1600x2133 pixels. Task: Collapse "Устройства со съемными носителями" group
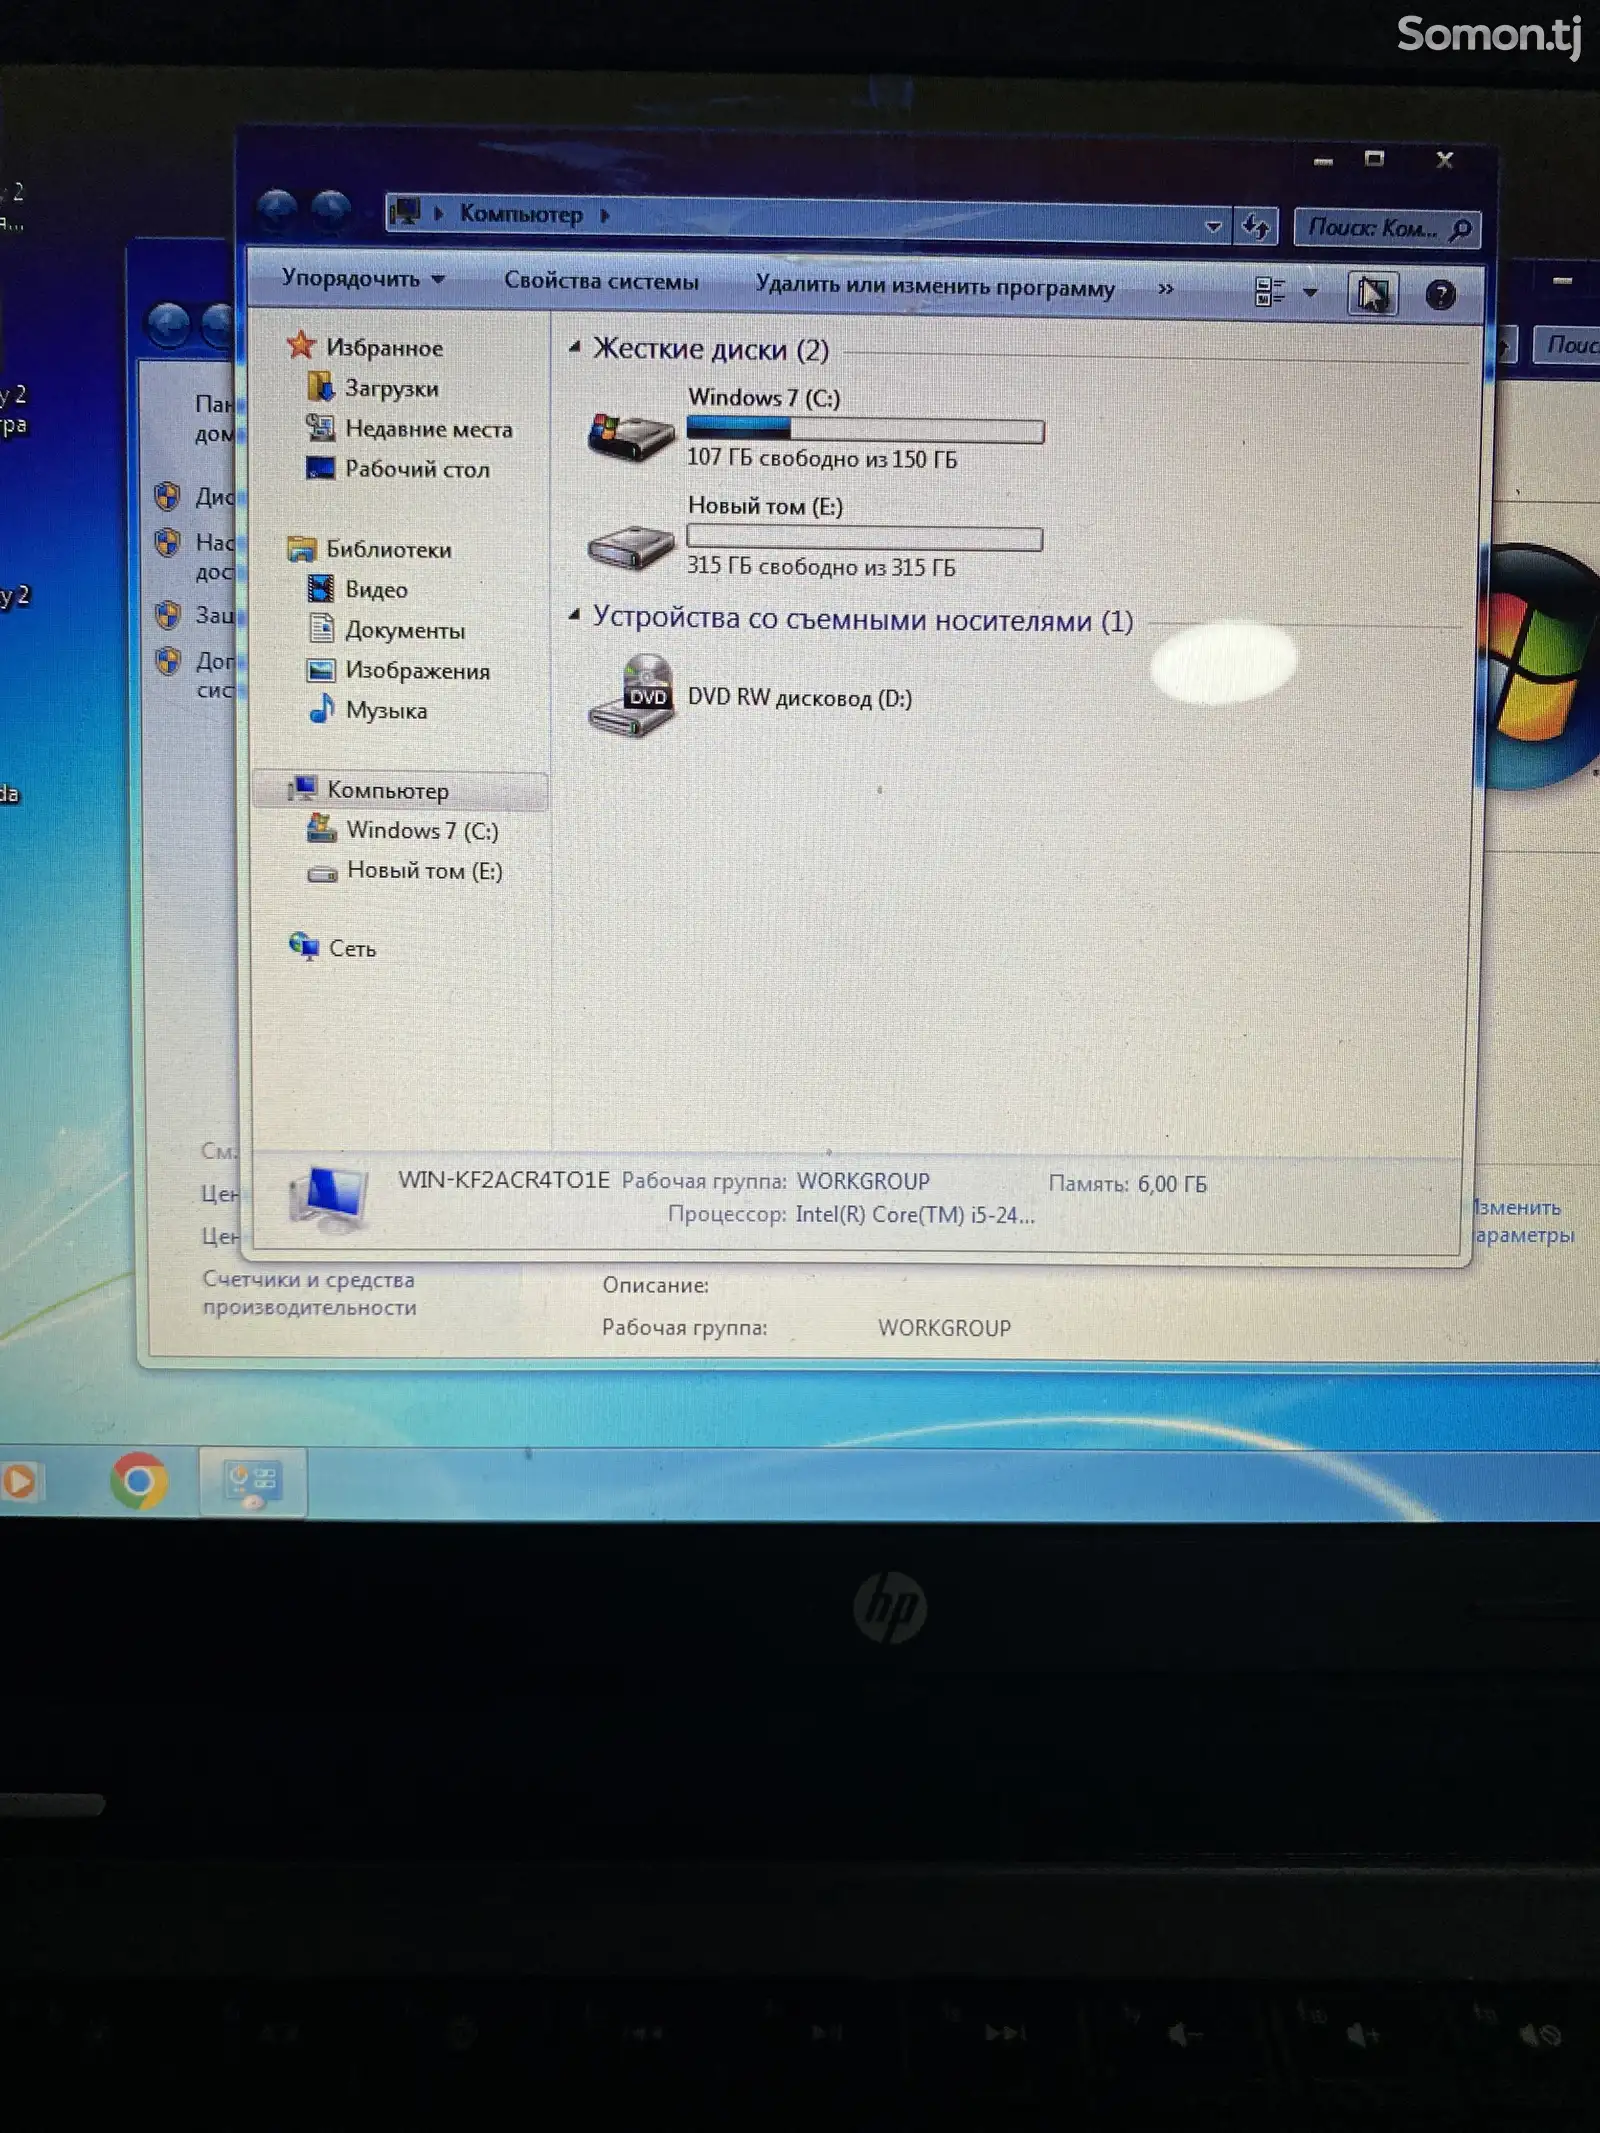(574, 615)
